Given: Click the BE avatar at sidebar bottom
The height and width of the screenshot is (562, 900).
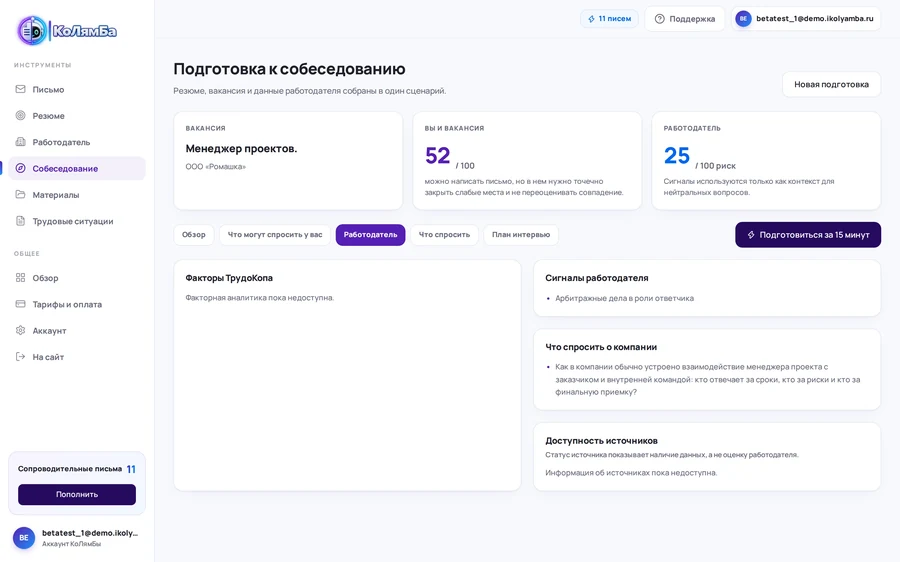Looking at the screenshot, I should tap(24, 538).
